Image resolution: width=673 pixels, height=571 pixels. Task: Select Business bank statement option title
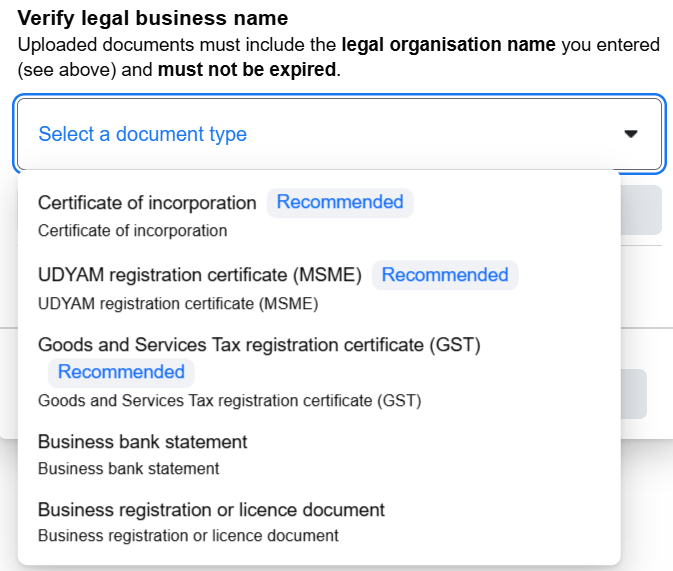point(142,442)
